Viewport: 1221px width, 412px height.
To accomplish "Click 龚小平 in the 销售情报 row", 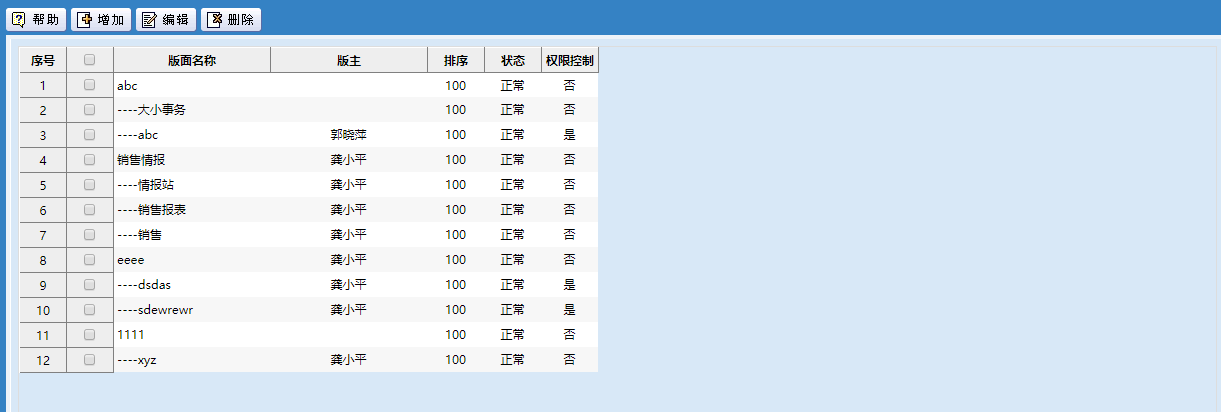I will 349,160.
